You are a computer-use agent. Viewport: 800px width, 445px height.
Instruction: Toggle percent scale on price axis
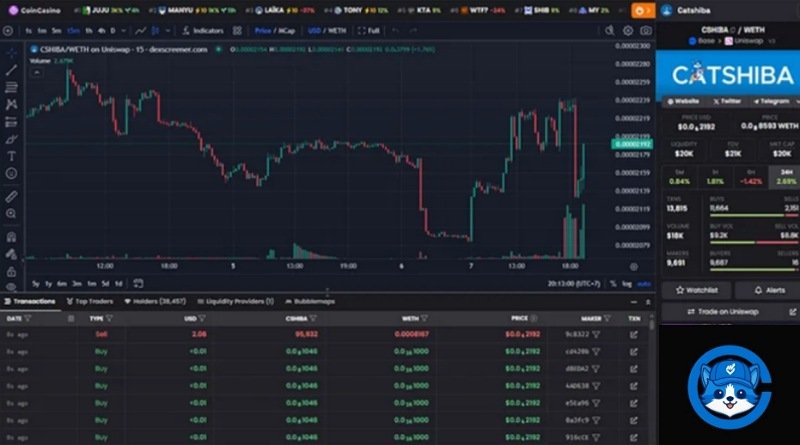613,284
